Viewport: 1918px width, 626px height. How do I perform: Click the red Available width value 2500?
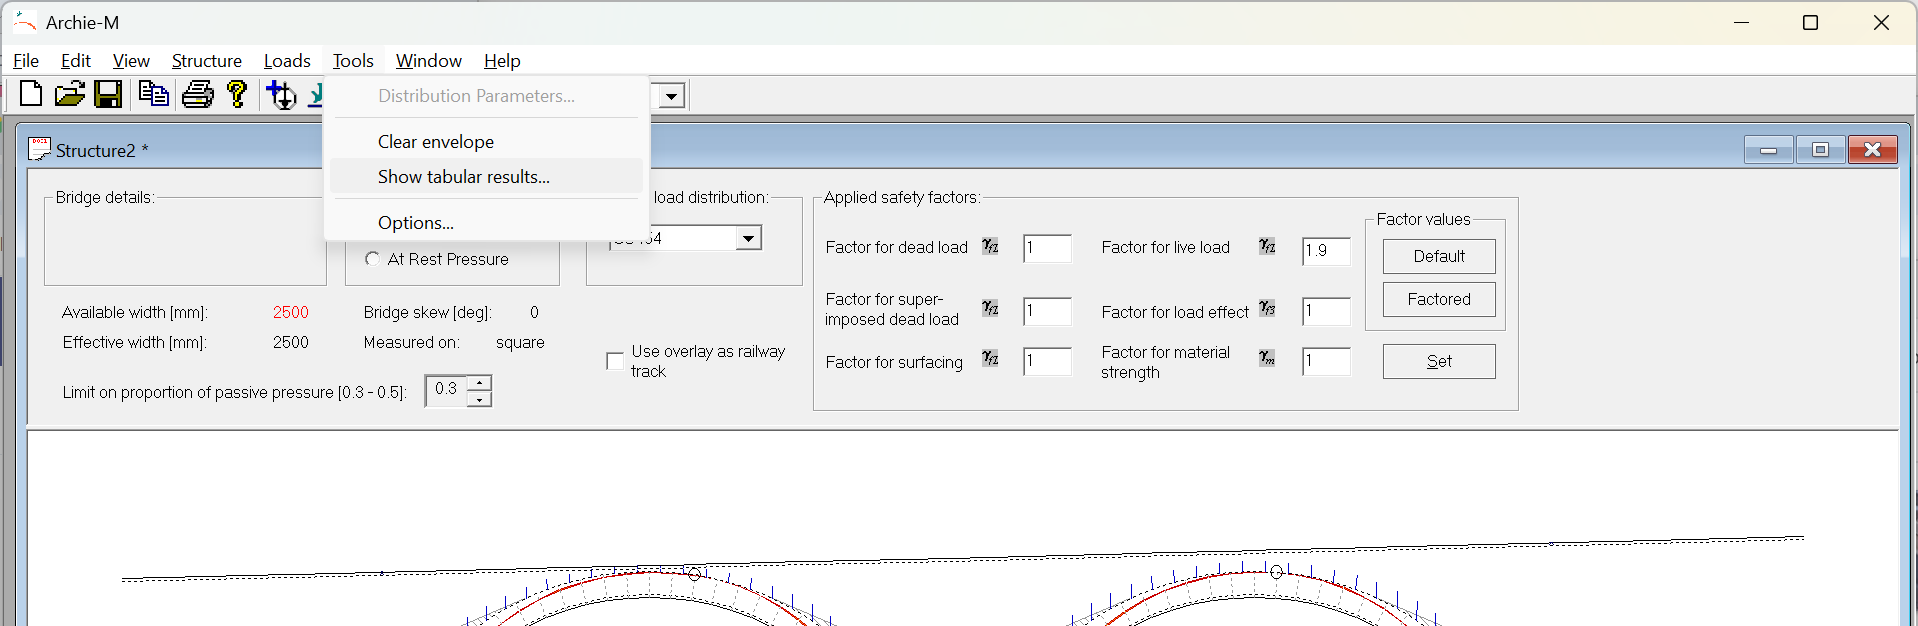point(291,312)
